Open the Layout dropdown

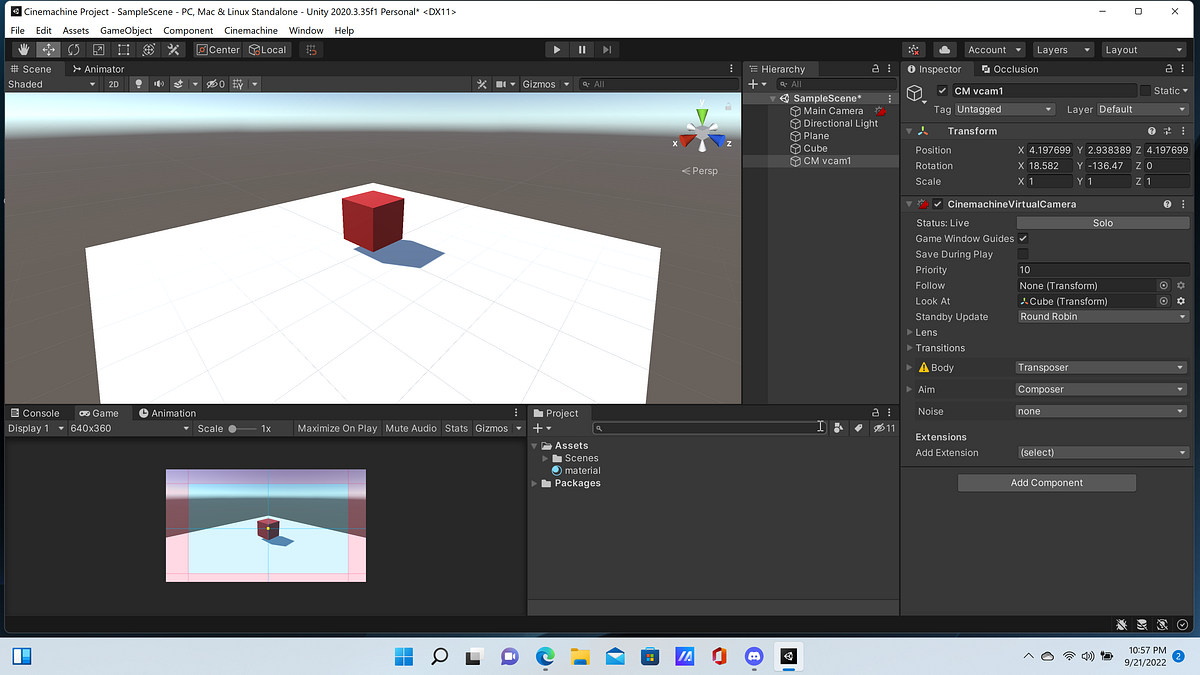pos(1143,49)
